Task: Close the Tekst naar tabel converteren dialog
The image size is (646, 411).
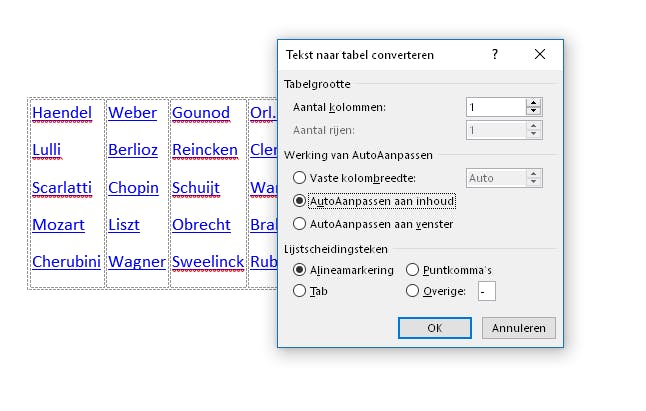Action: (x=540, y=55)
